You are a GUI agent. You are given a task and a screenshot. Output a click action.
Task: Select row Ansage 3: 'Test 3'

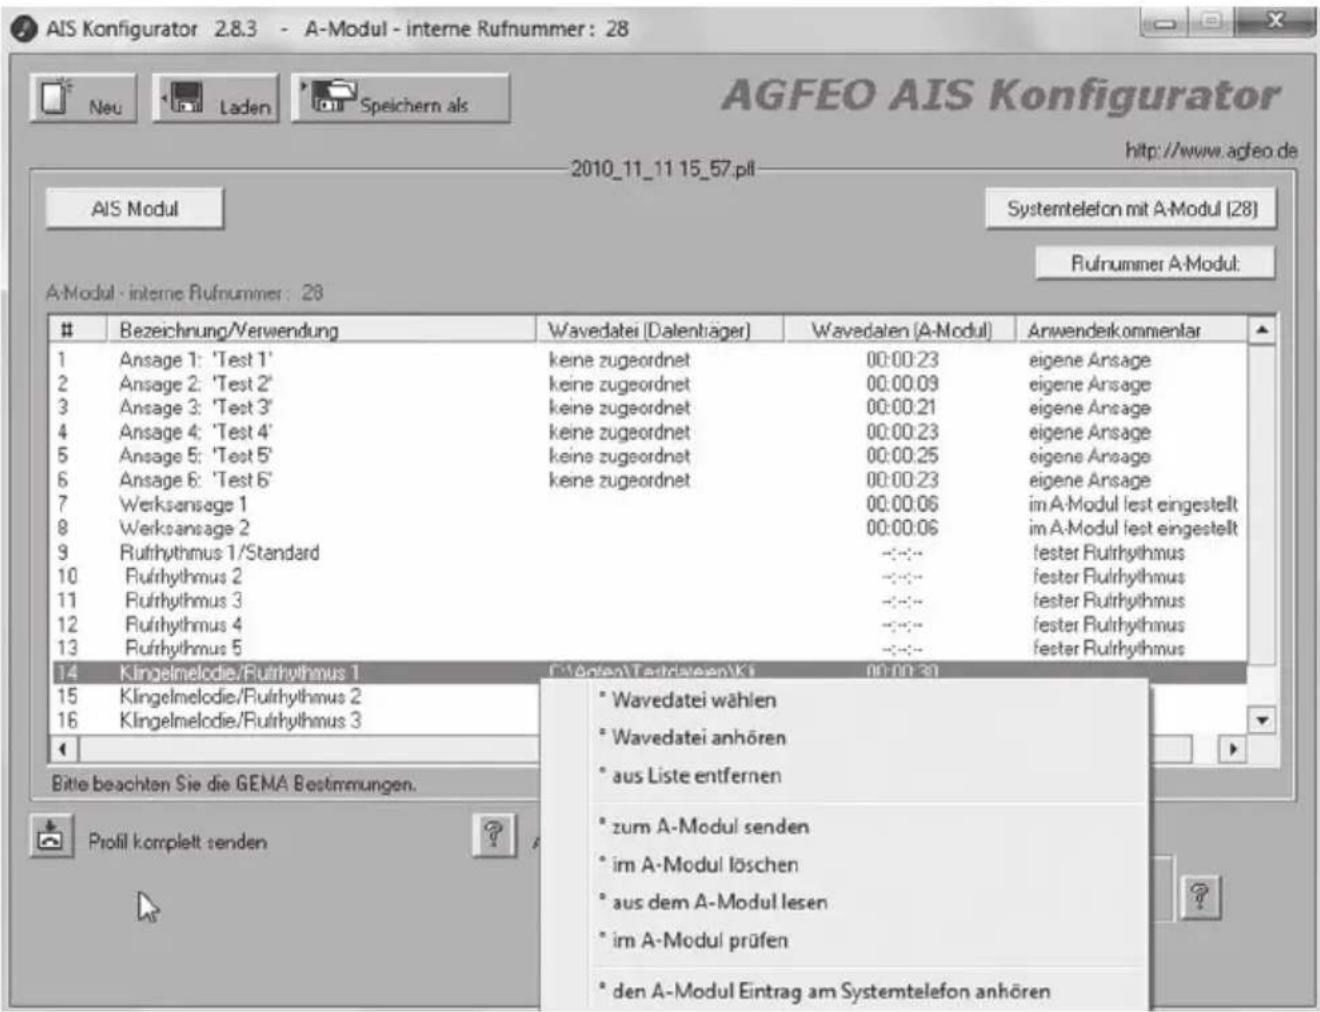coord(649,408)
